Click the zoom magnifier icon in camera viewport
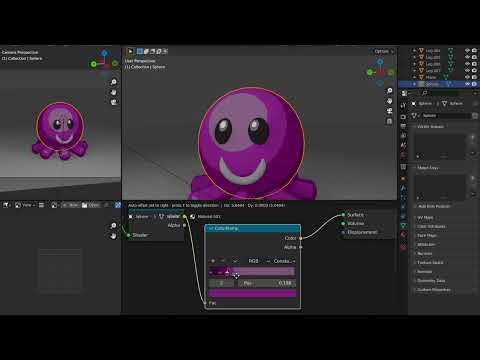480x360 pixels. [114, 82]
